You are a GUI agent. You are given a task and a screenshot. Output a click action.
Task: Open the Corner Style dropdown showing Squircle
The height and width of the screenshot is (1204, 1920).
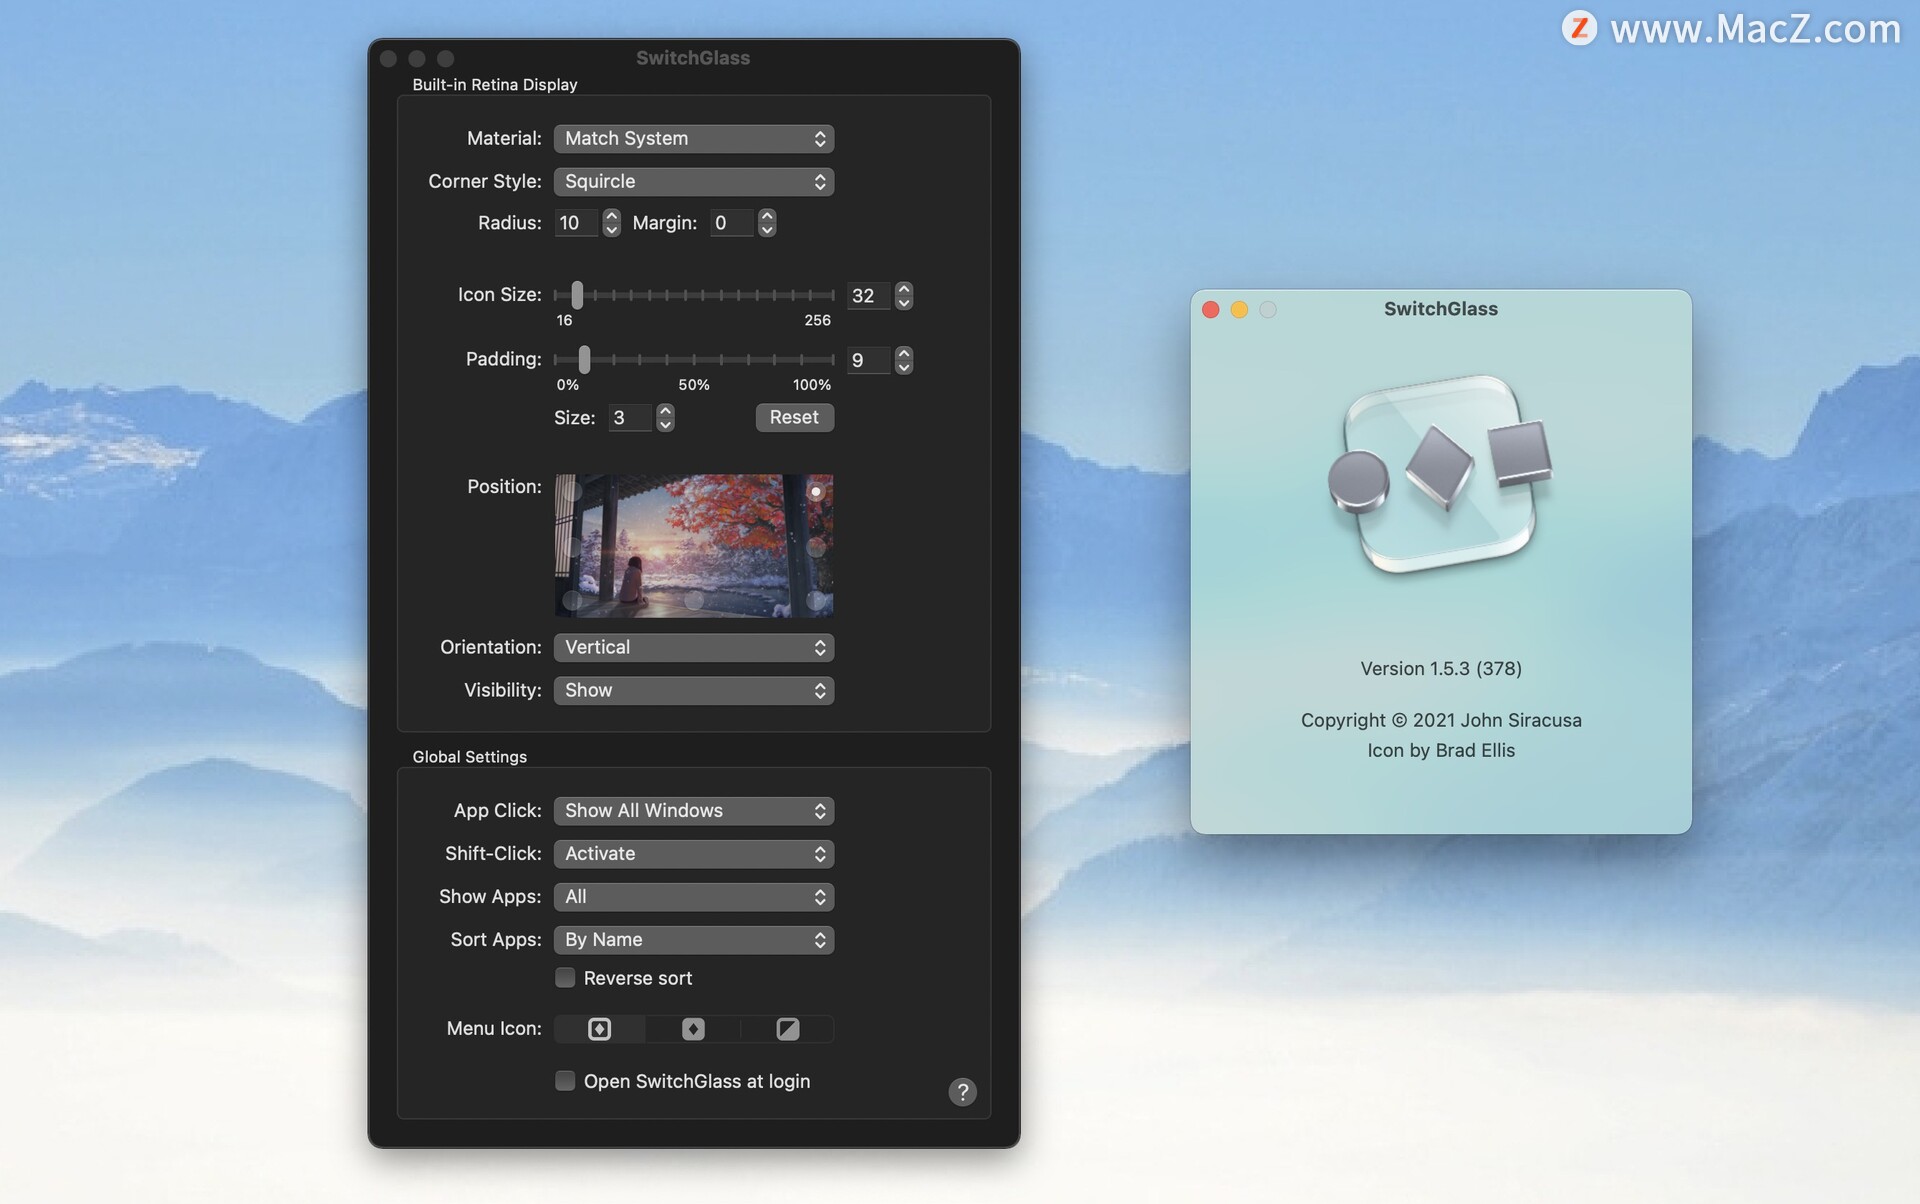pyautogui.click(x=693, y=181)
